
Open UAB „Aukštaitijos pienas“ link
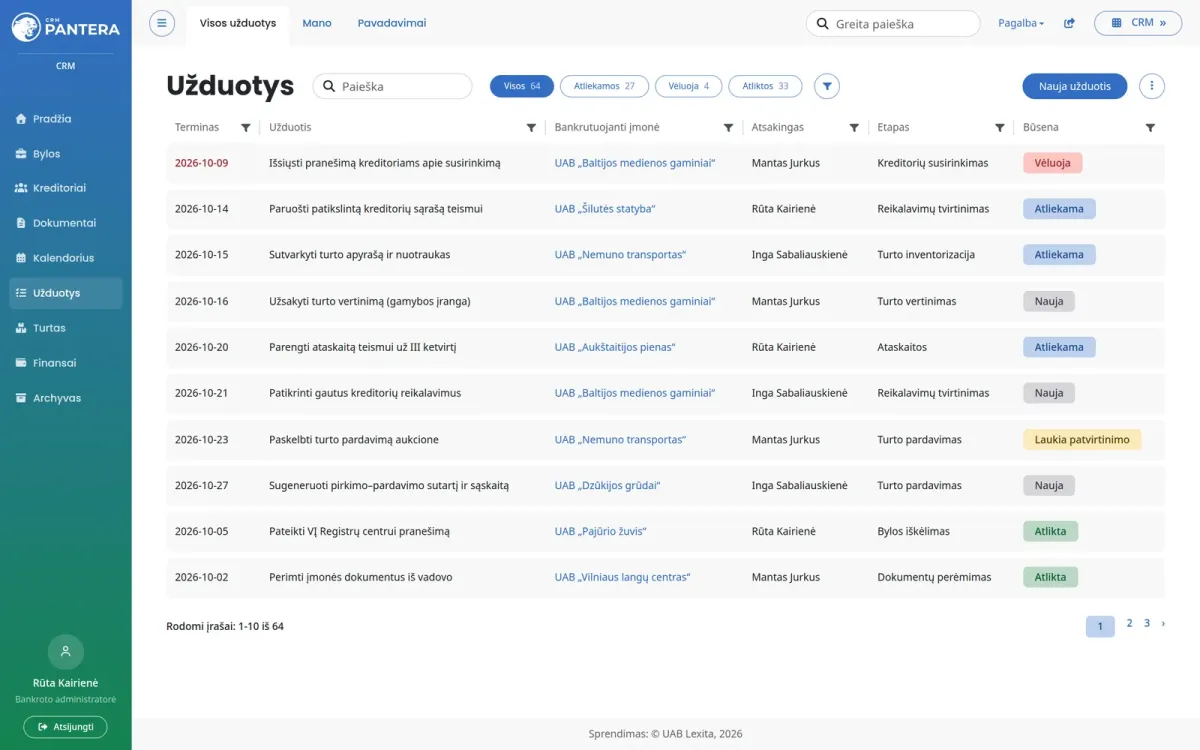[x=615, y=347]
